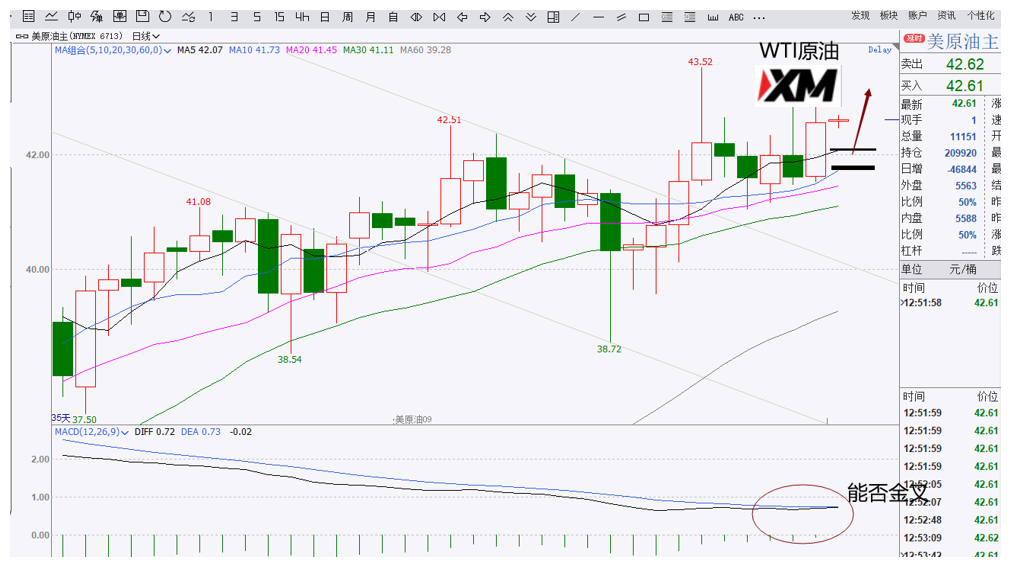Click the 持仓 209920 value
Image resolution: width=1014 pixels, height=577 pixels.
(x=960, y=153)
